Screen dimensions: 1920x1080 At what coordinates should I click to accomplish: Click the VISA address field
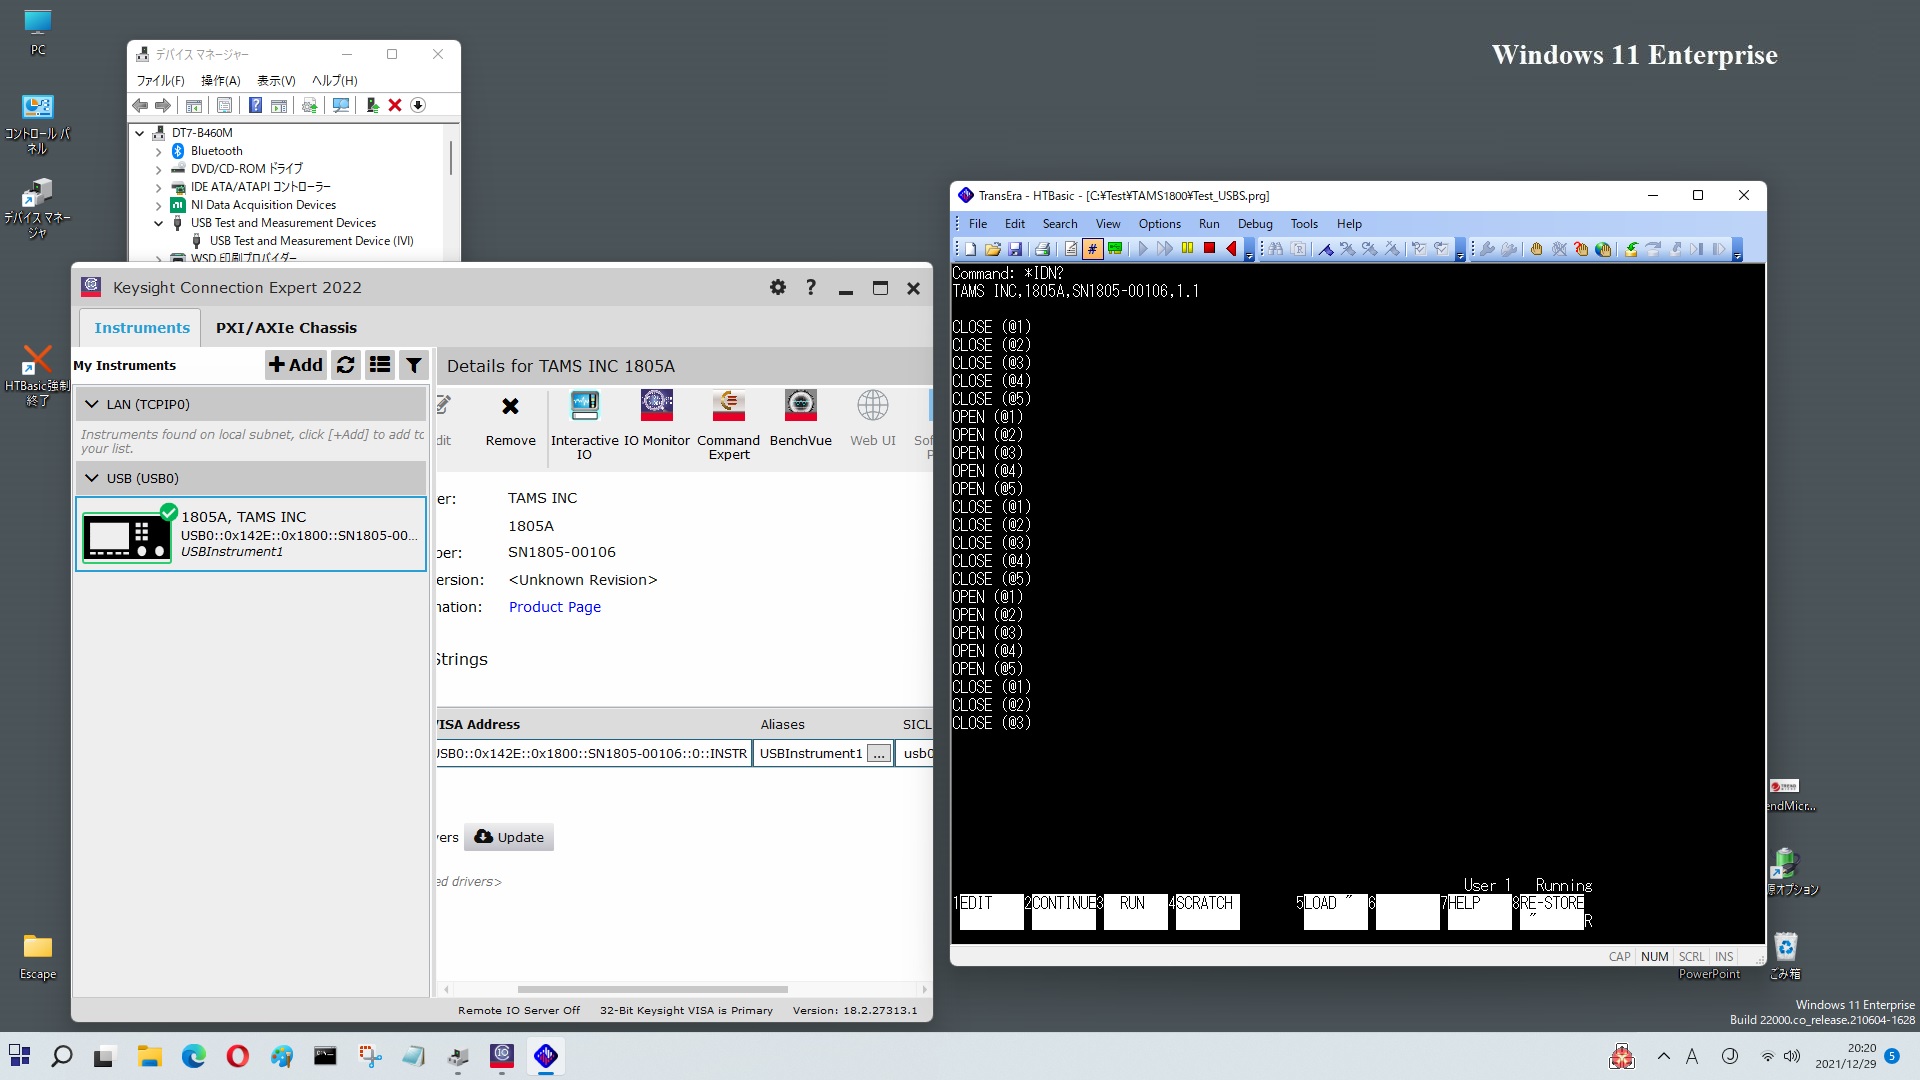(x=592, y=754)
